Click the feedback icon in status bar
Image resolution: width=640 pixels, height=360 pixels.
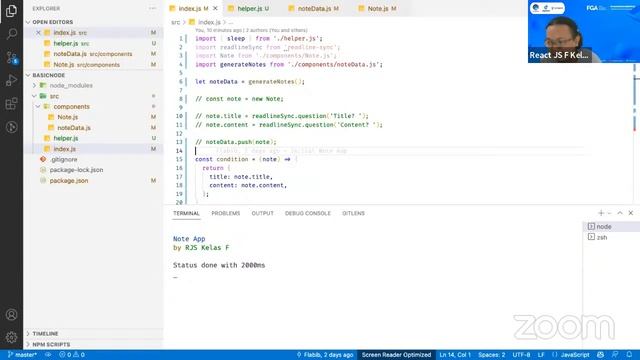[x=615, y=355]
